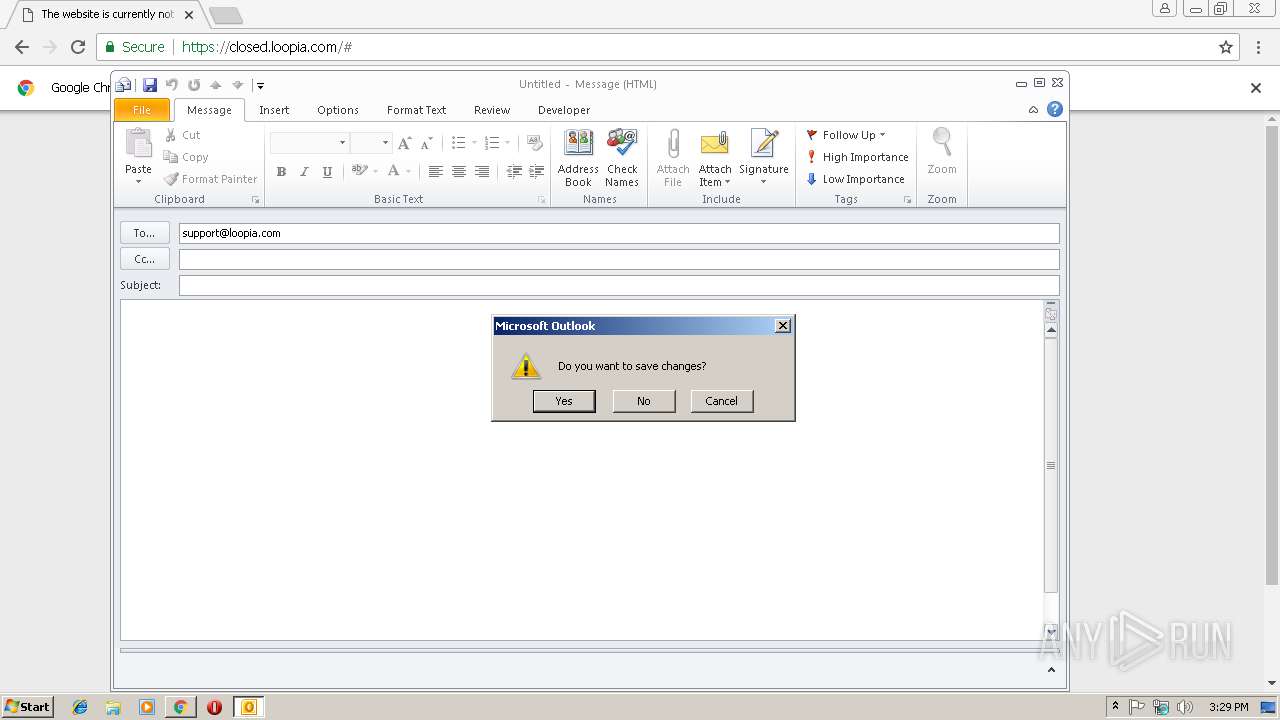Click the Format Painter brush icon
This screenshot has height=720, width=1280.
pos(171,179)
